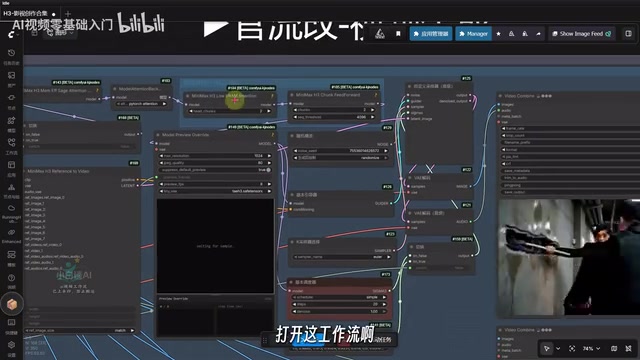Screen dimensions: 640x360
Task: Increase preview_fps with right arrow
Action: click(x=269, y=184)
